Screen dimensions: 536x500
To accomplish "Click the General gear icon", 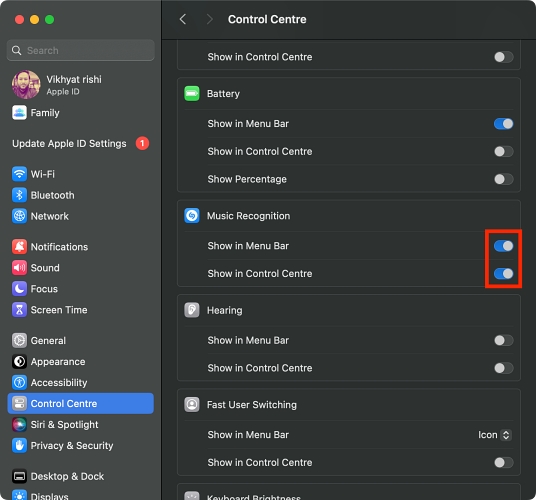I will (19, 340).
